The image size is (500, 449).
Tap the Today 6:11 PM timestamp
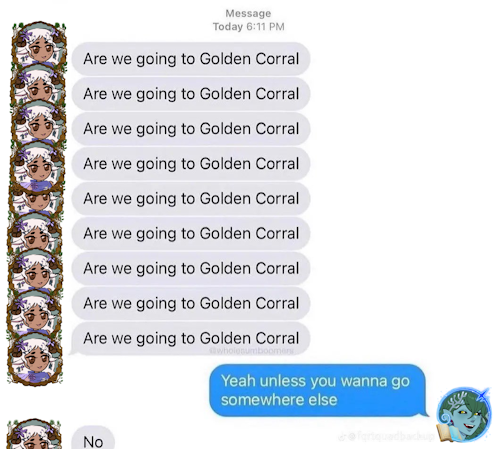[249, 27]
